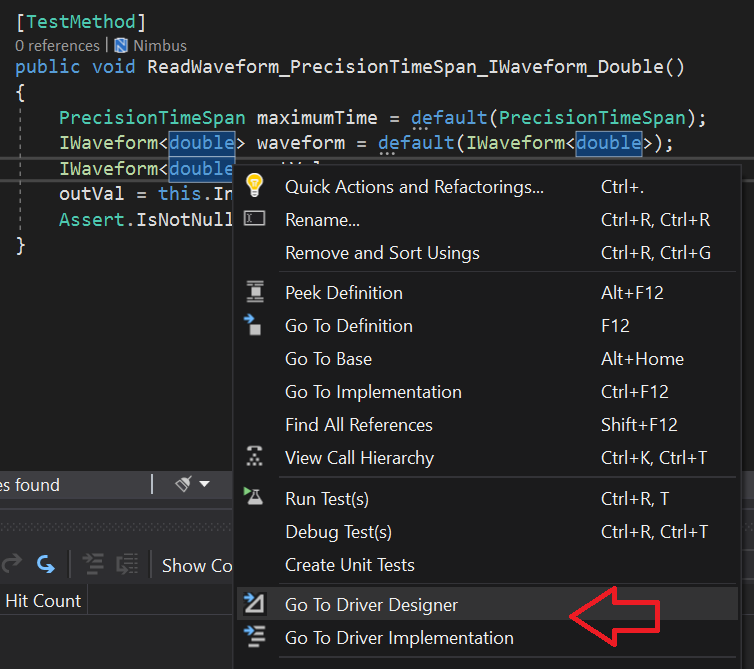Click the grey redo arrow toolbar icon
Screen dimensions: 754x669
tap(12, 563)
